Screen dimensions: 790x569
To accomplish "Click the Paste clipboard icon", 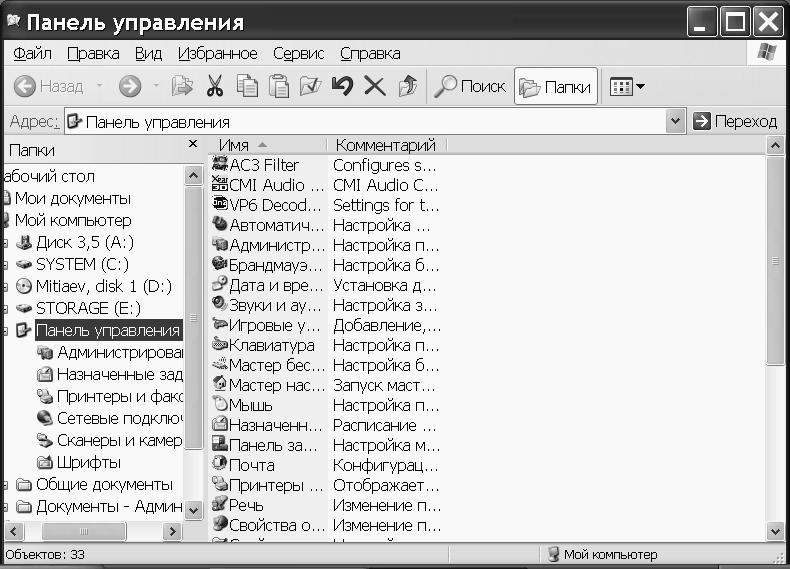I will click(x=279, y=86).
